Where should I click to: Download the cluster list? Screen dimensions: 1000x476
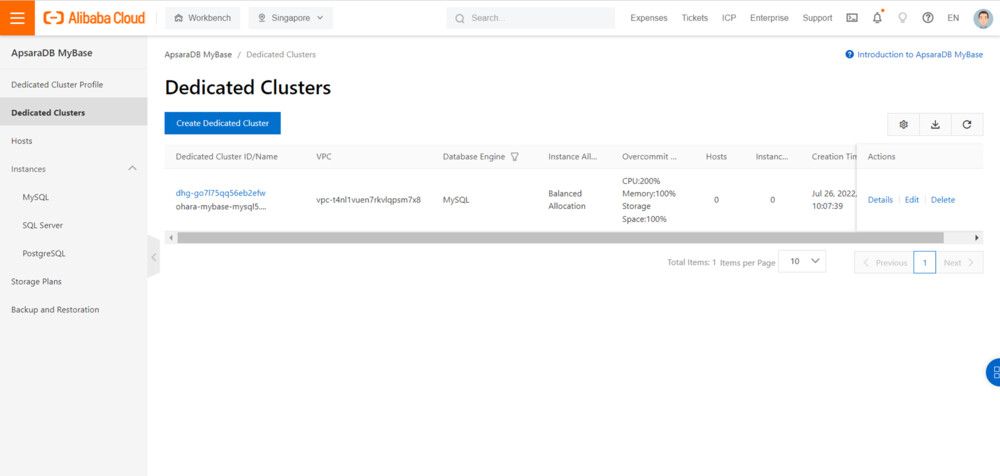pos(935,124)
